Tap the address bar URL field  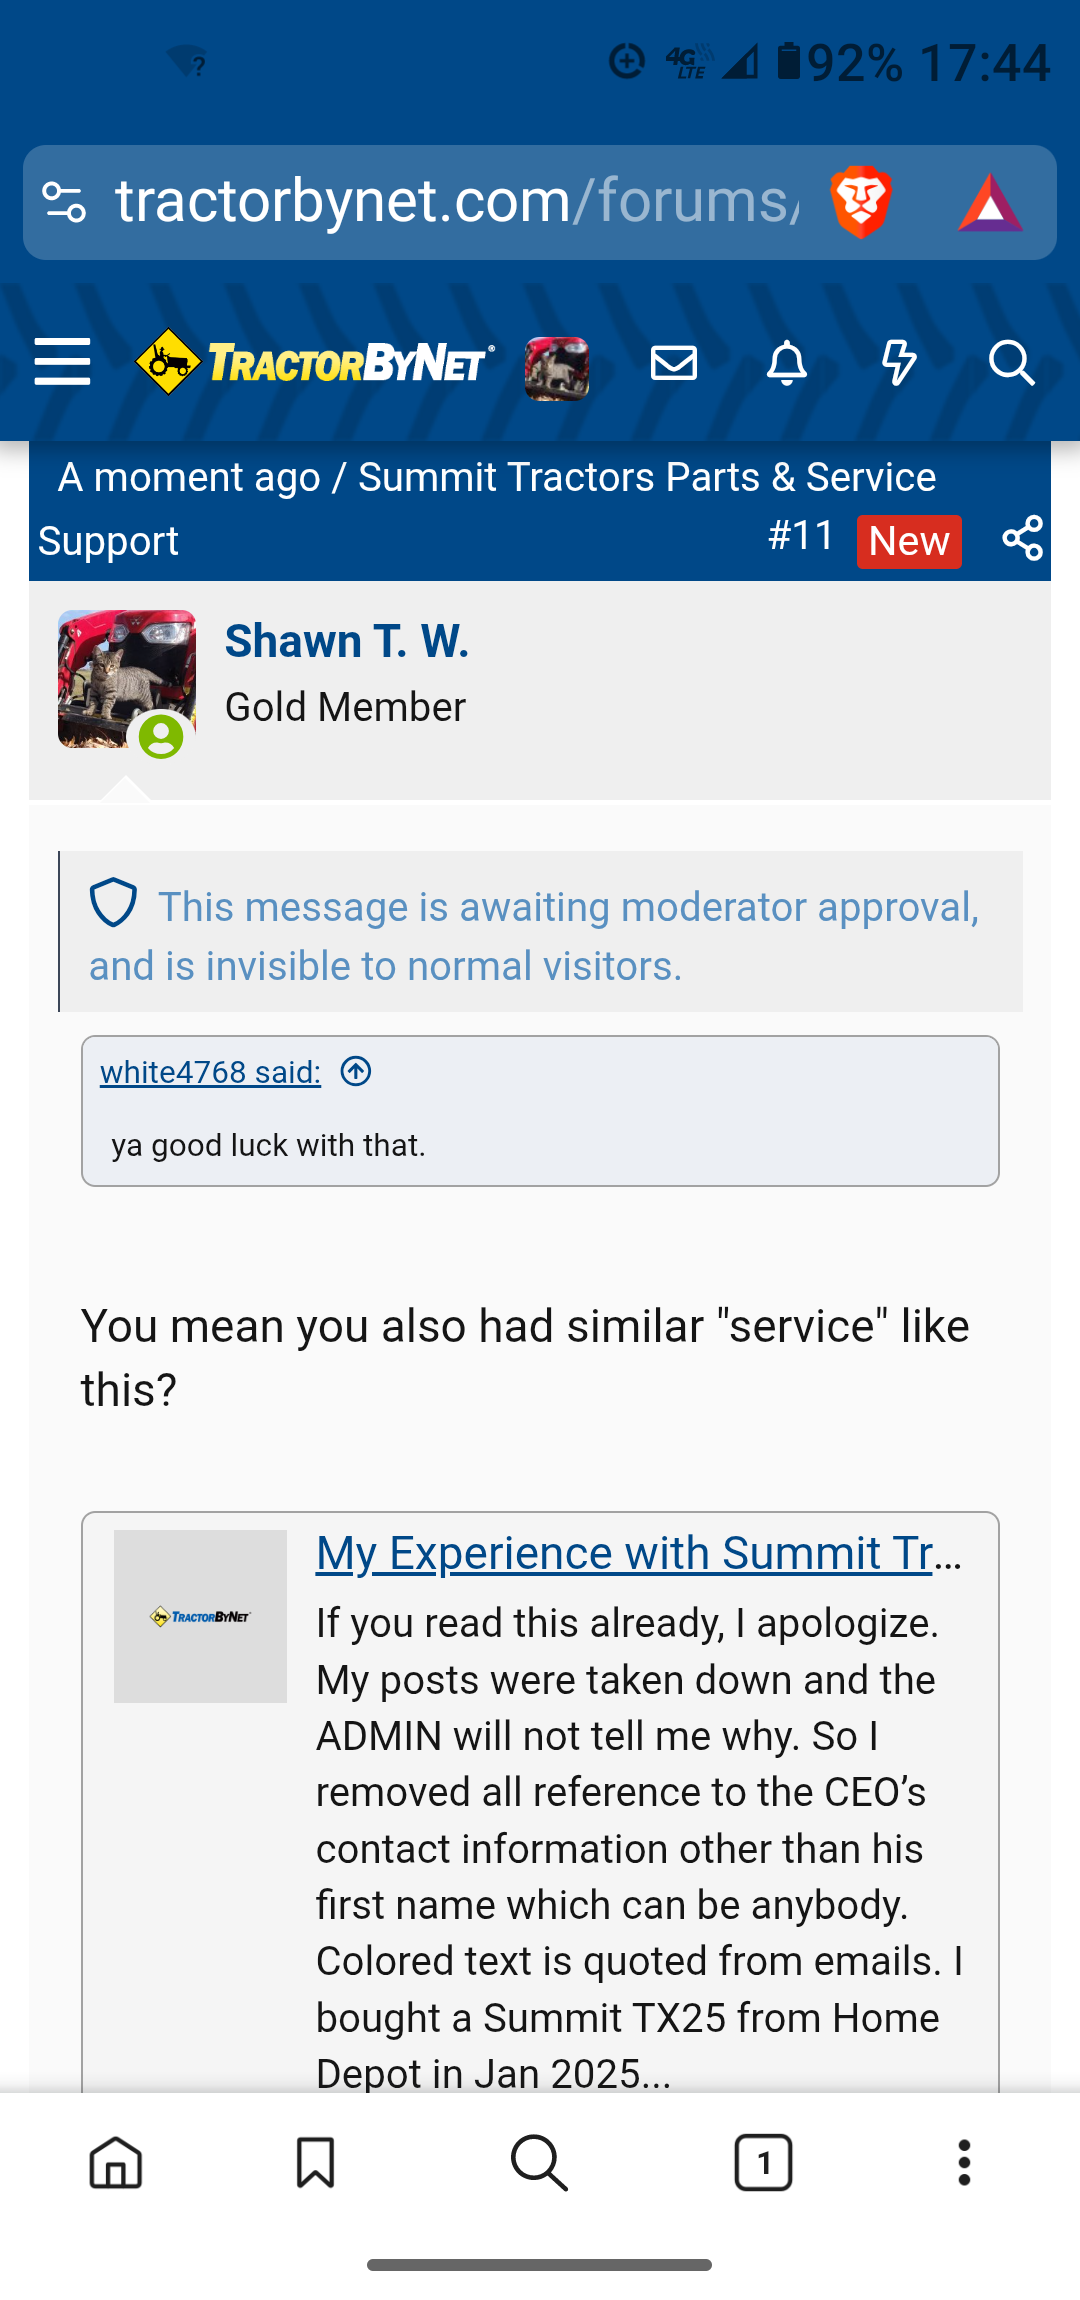coord(455,202)
